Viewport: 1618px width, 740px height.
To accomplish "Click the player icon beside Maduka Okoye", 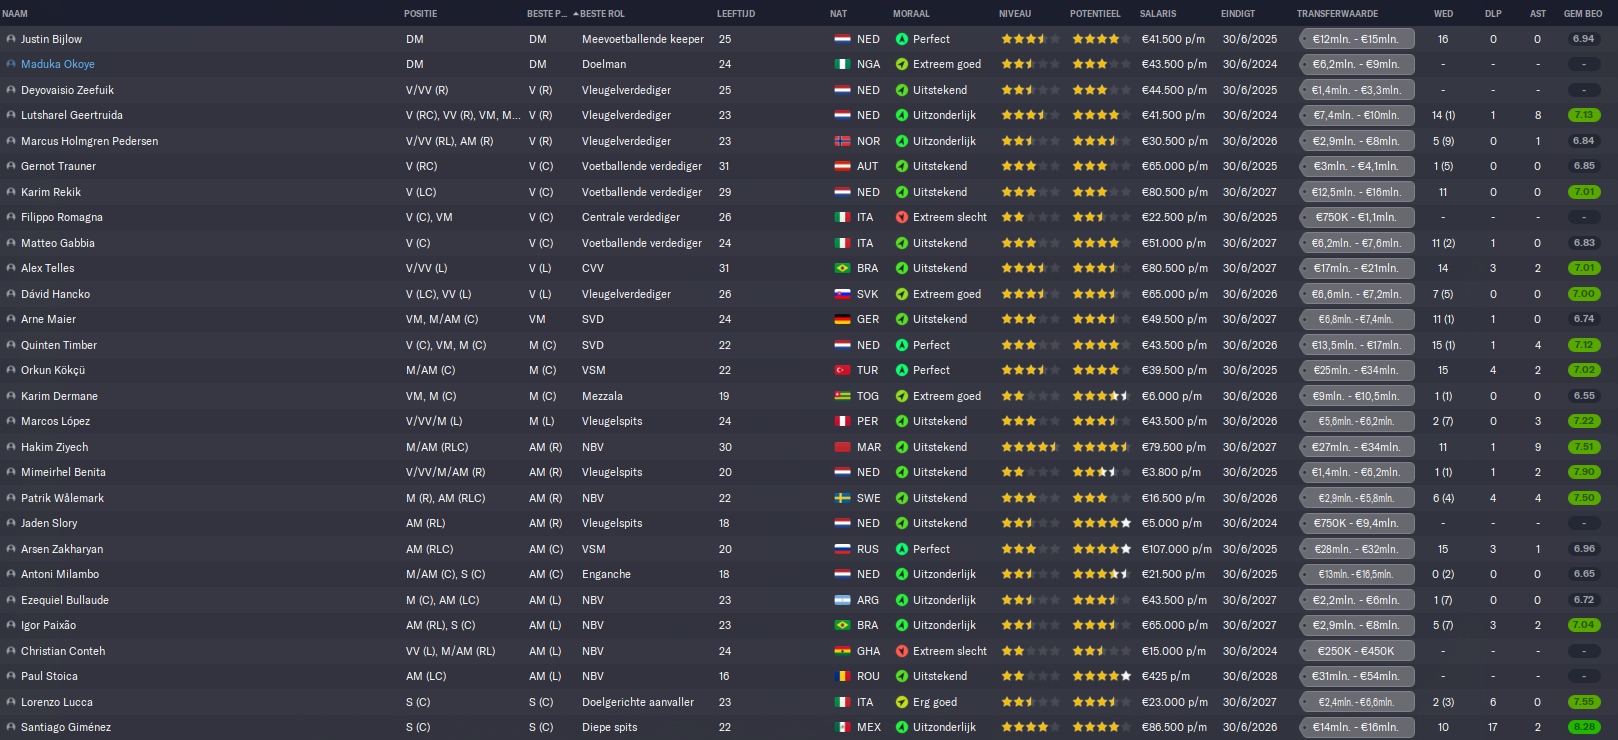I will tap(11, 64).
